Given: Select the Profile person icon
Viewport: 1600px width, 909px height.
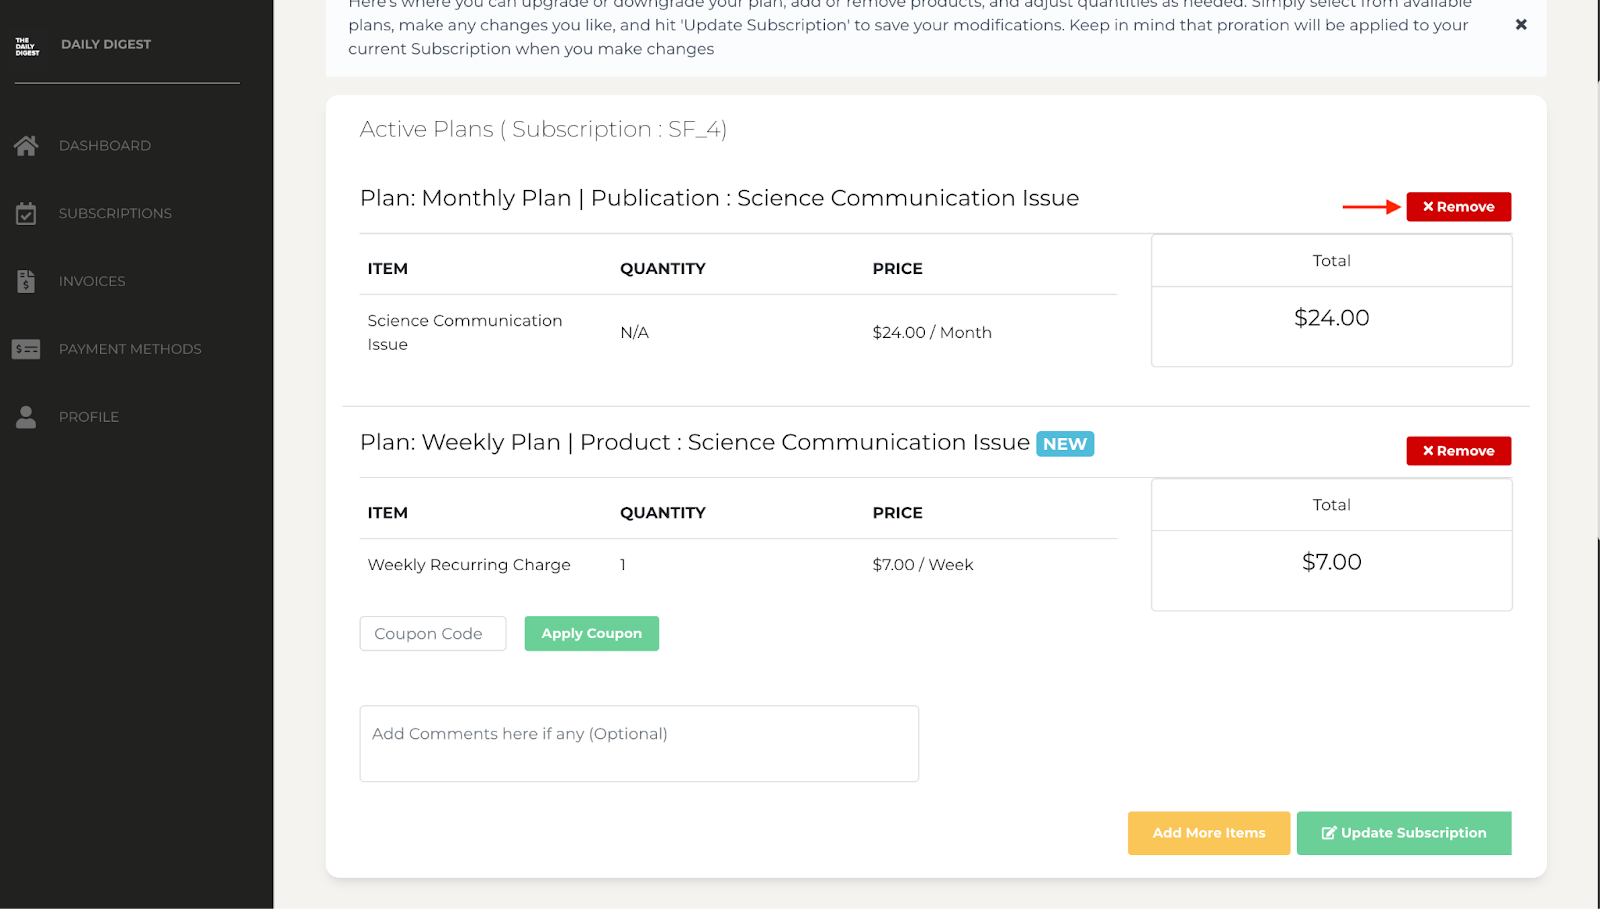Looking at the screenshot, I should 26,417.
